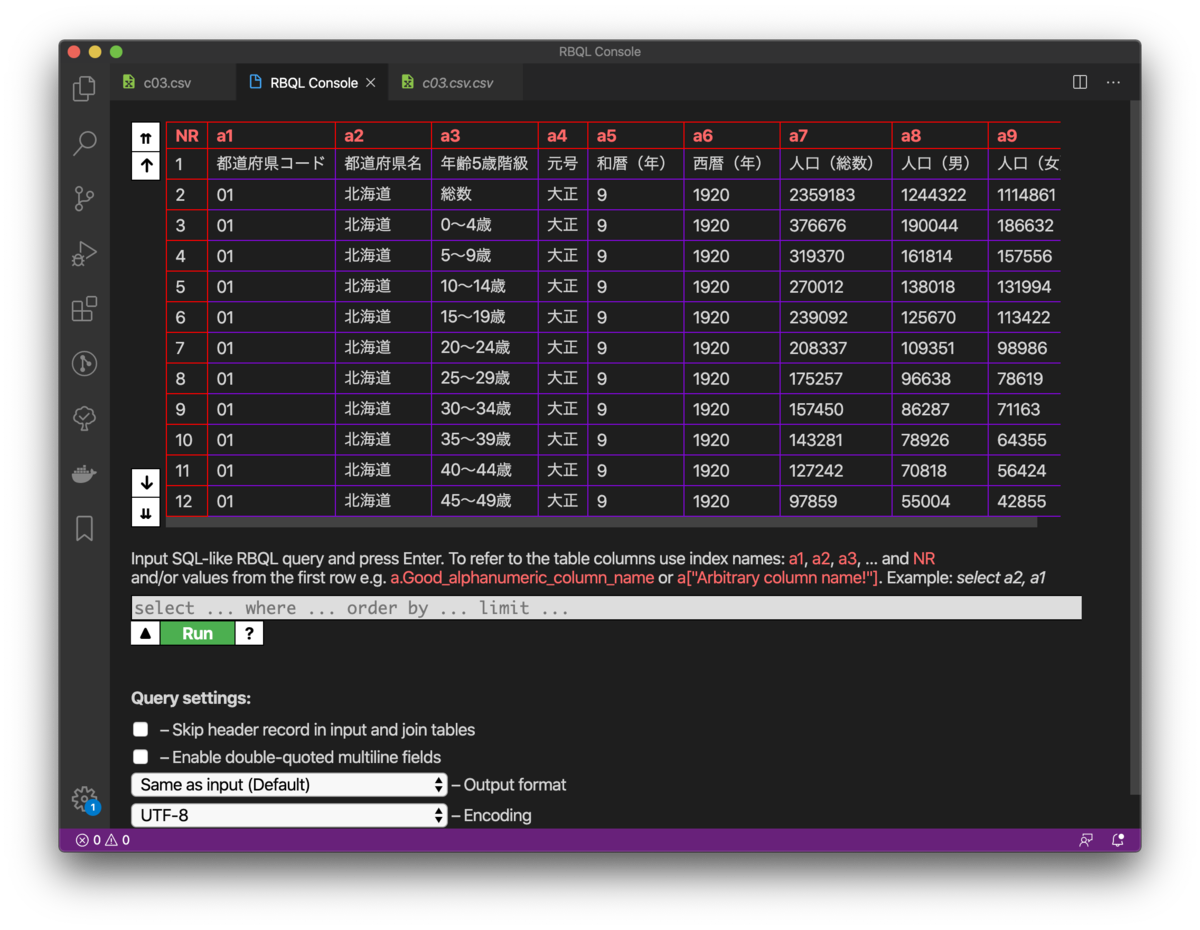The height and width of the screenshot is (930, 1200).
Task: Click the green Run button
Action: coord(197,633)
